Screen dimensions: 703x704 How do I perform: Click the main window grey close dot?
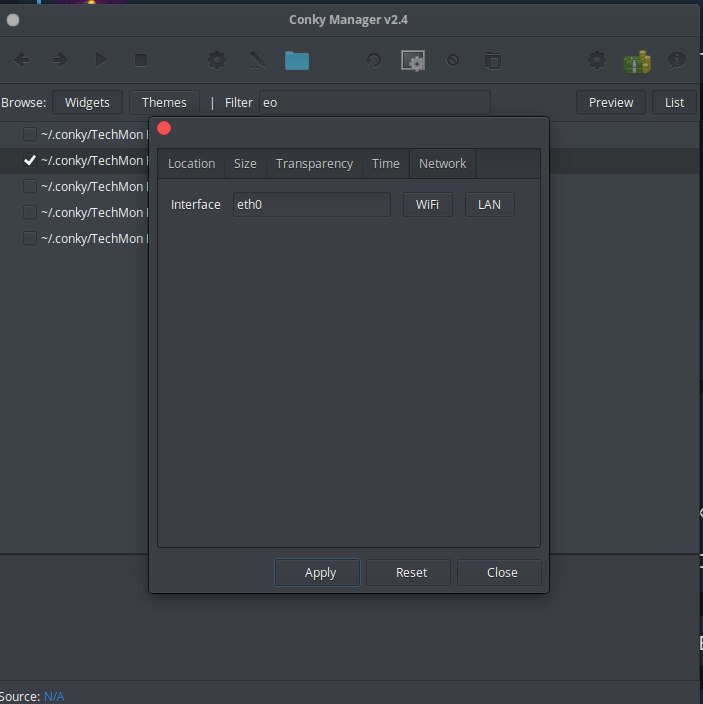[x=13, y=20]
